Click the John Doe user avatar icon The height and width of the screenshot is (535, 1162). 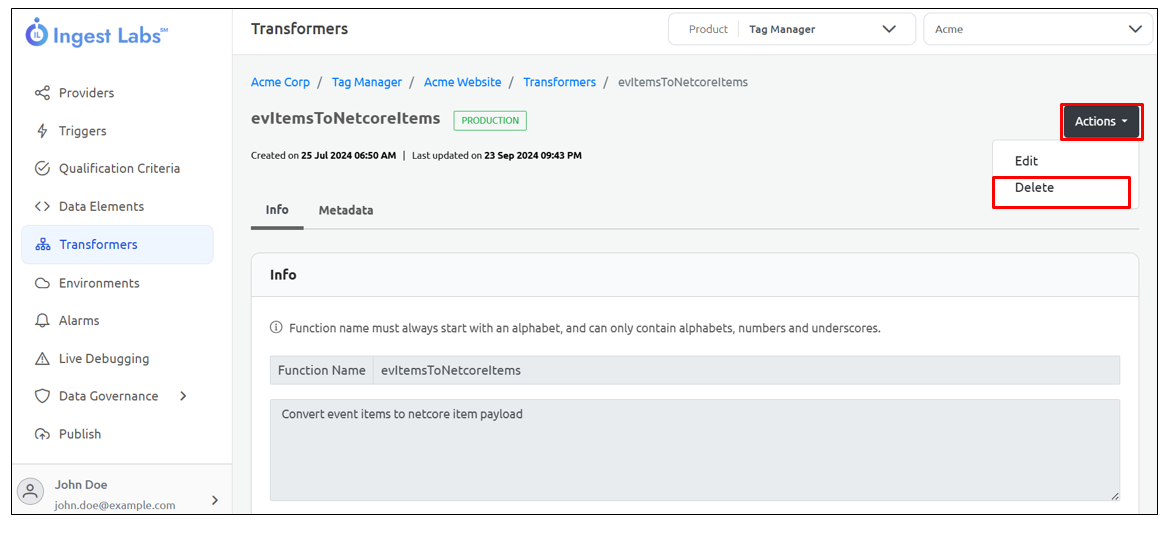point(31,491)
